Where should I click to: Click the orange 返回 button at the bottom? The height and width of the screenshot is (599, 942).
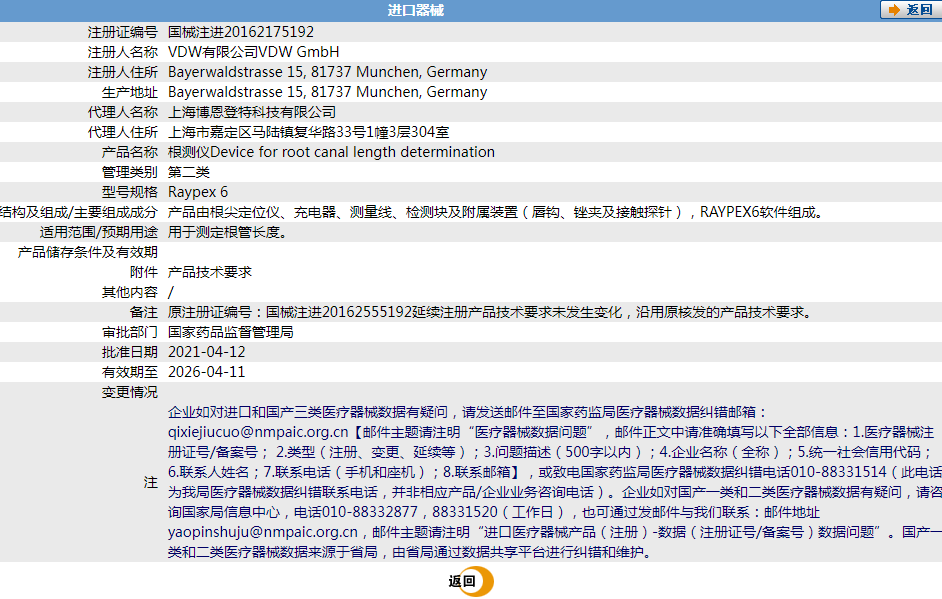[470, 581]
